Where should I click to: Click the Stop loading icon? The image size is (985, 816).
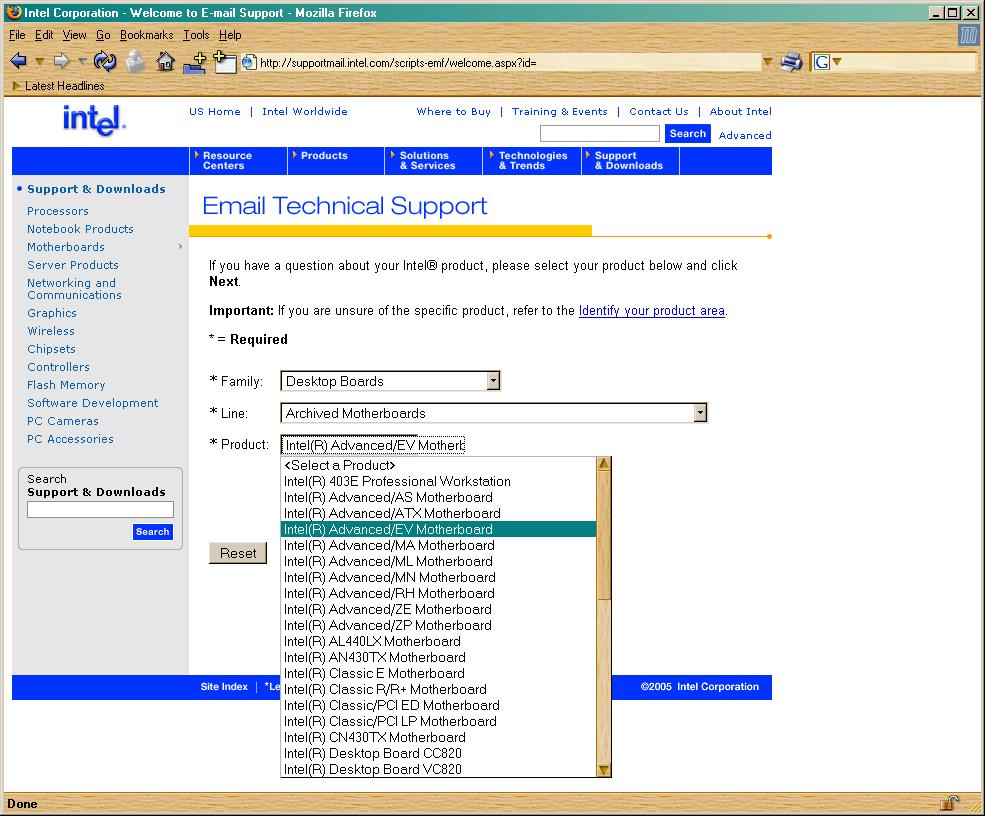(135, 62)
